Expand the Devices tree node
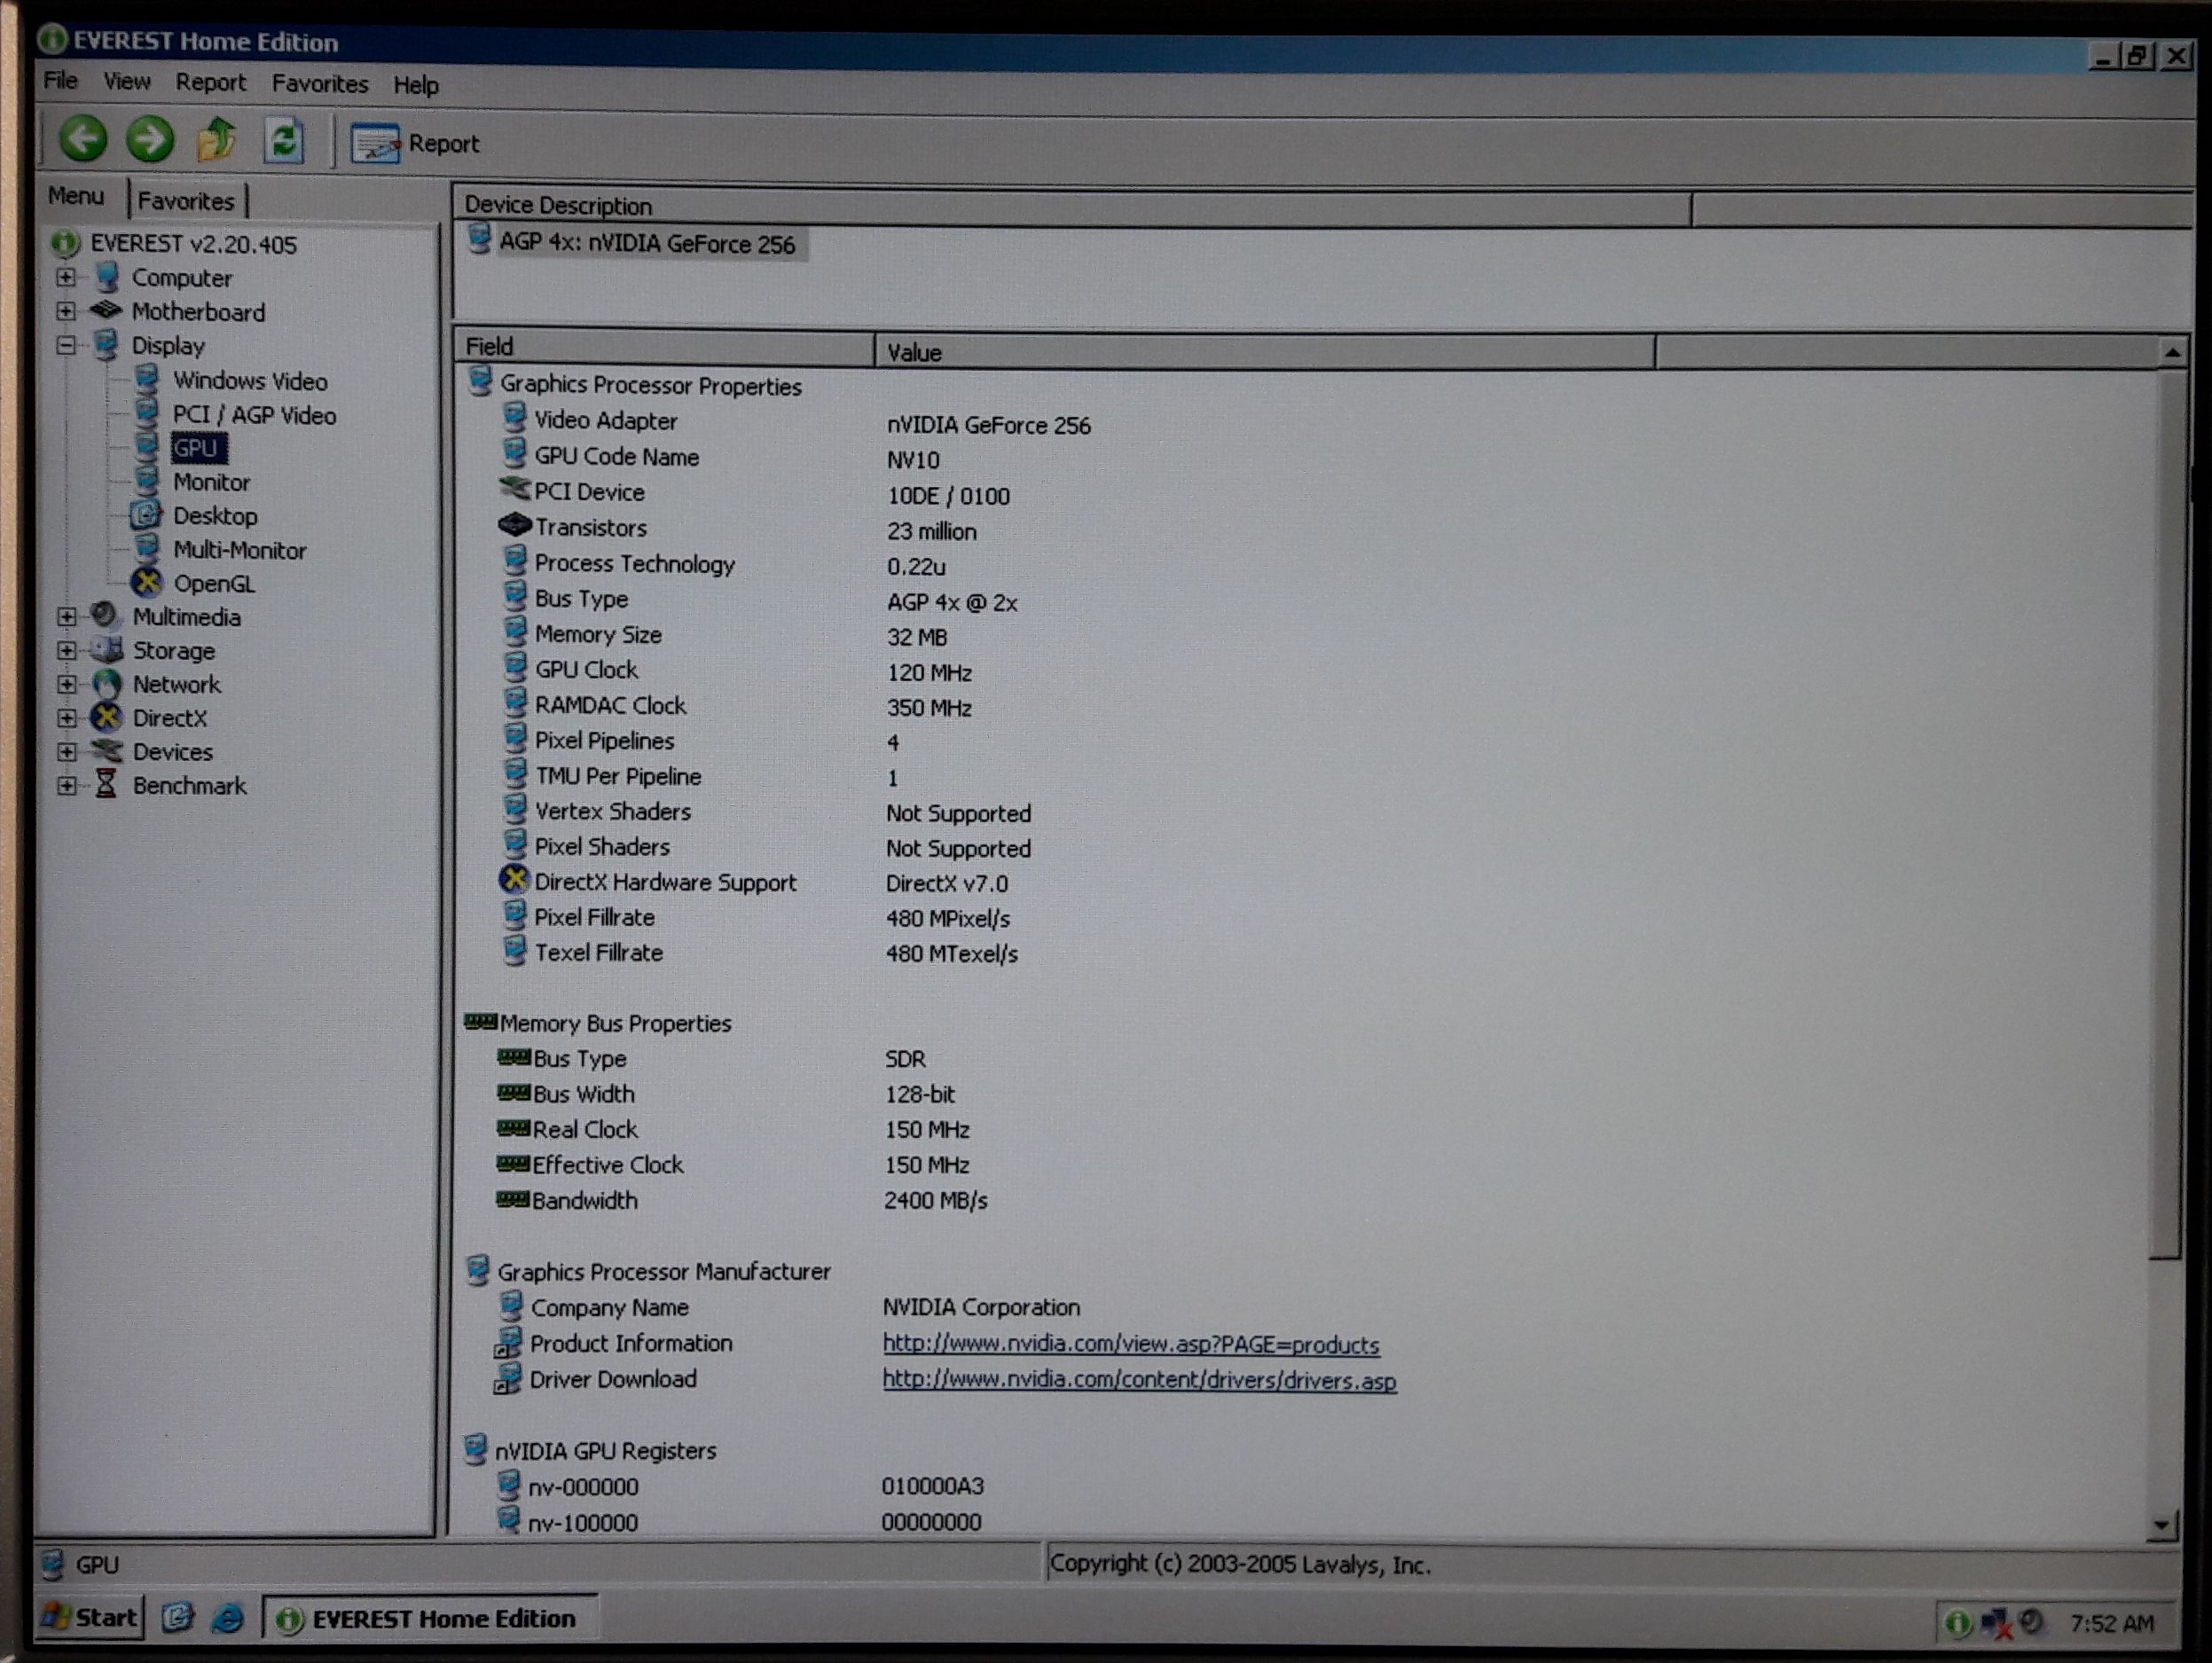Screen dimensions: 2212x1663 66,751
